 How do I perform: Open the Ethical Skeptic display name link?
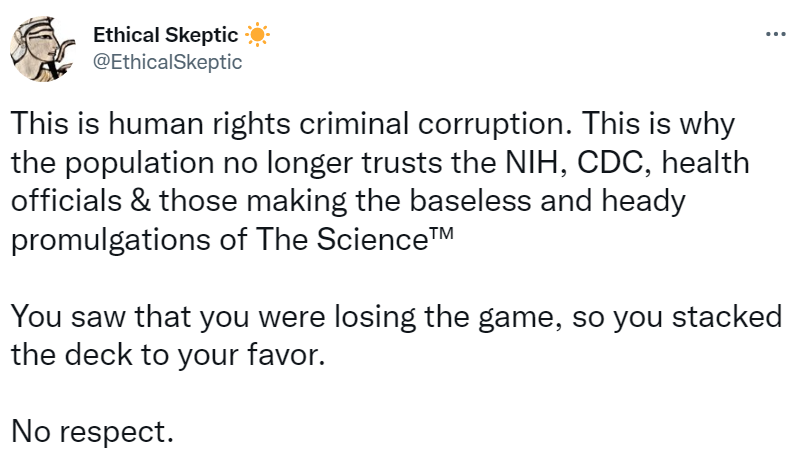click(164, 36)
